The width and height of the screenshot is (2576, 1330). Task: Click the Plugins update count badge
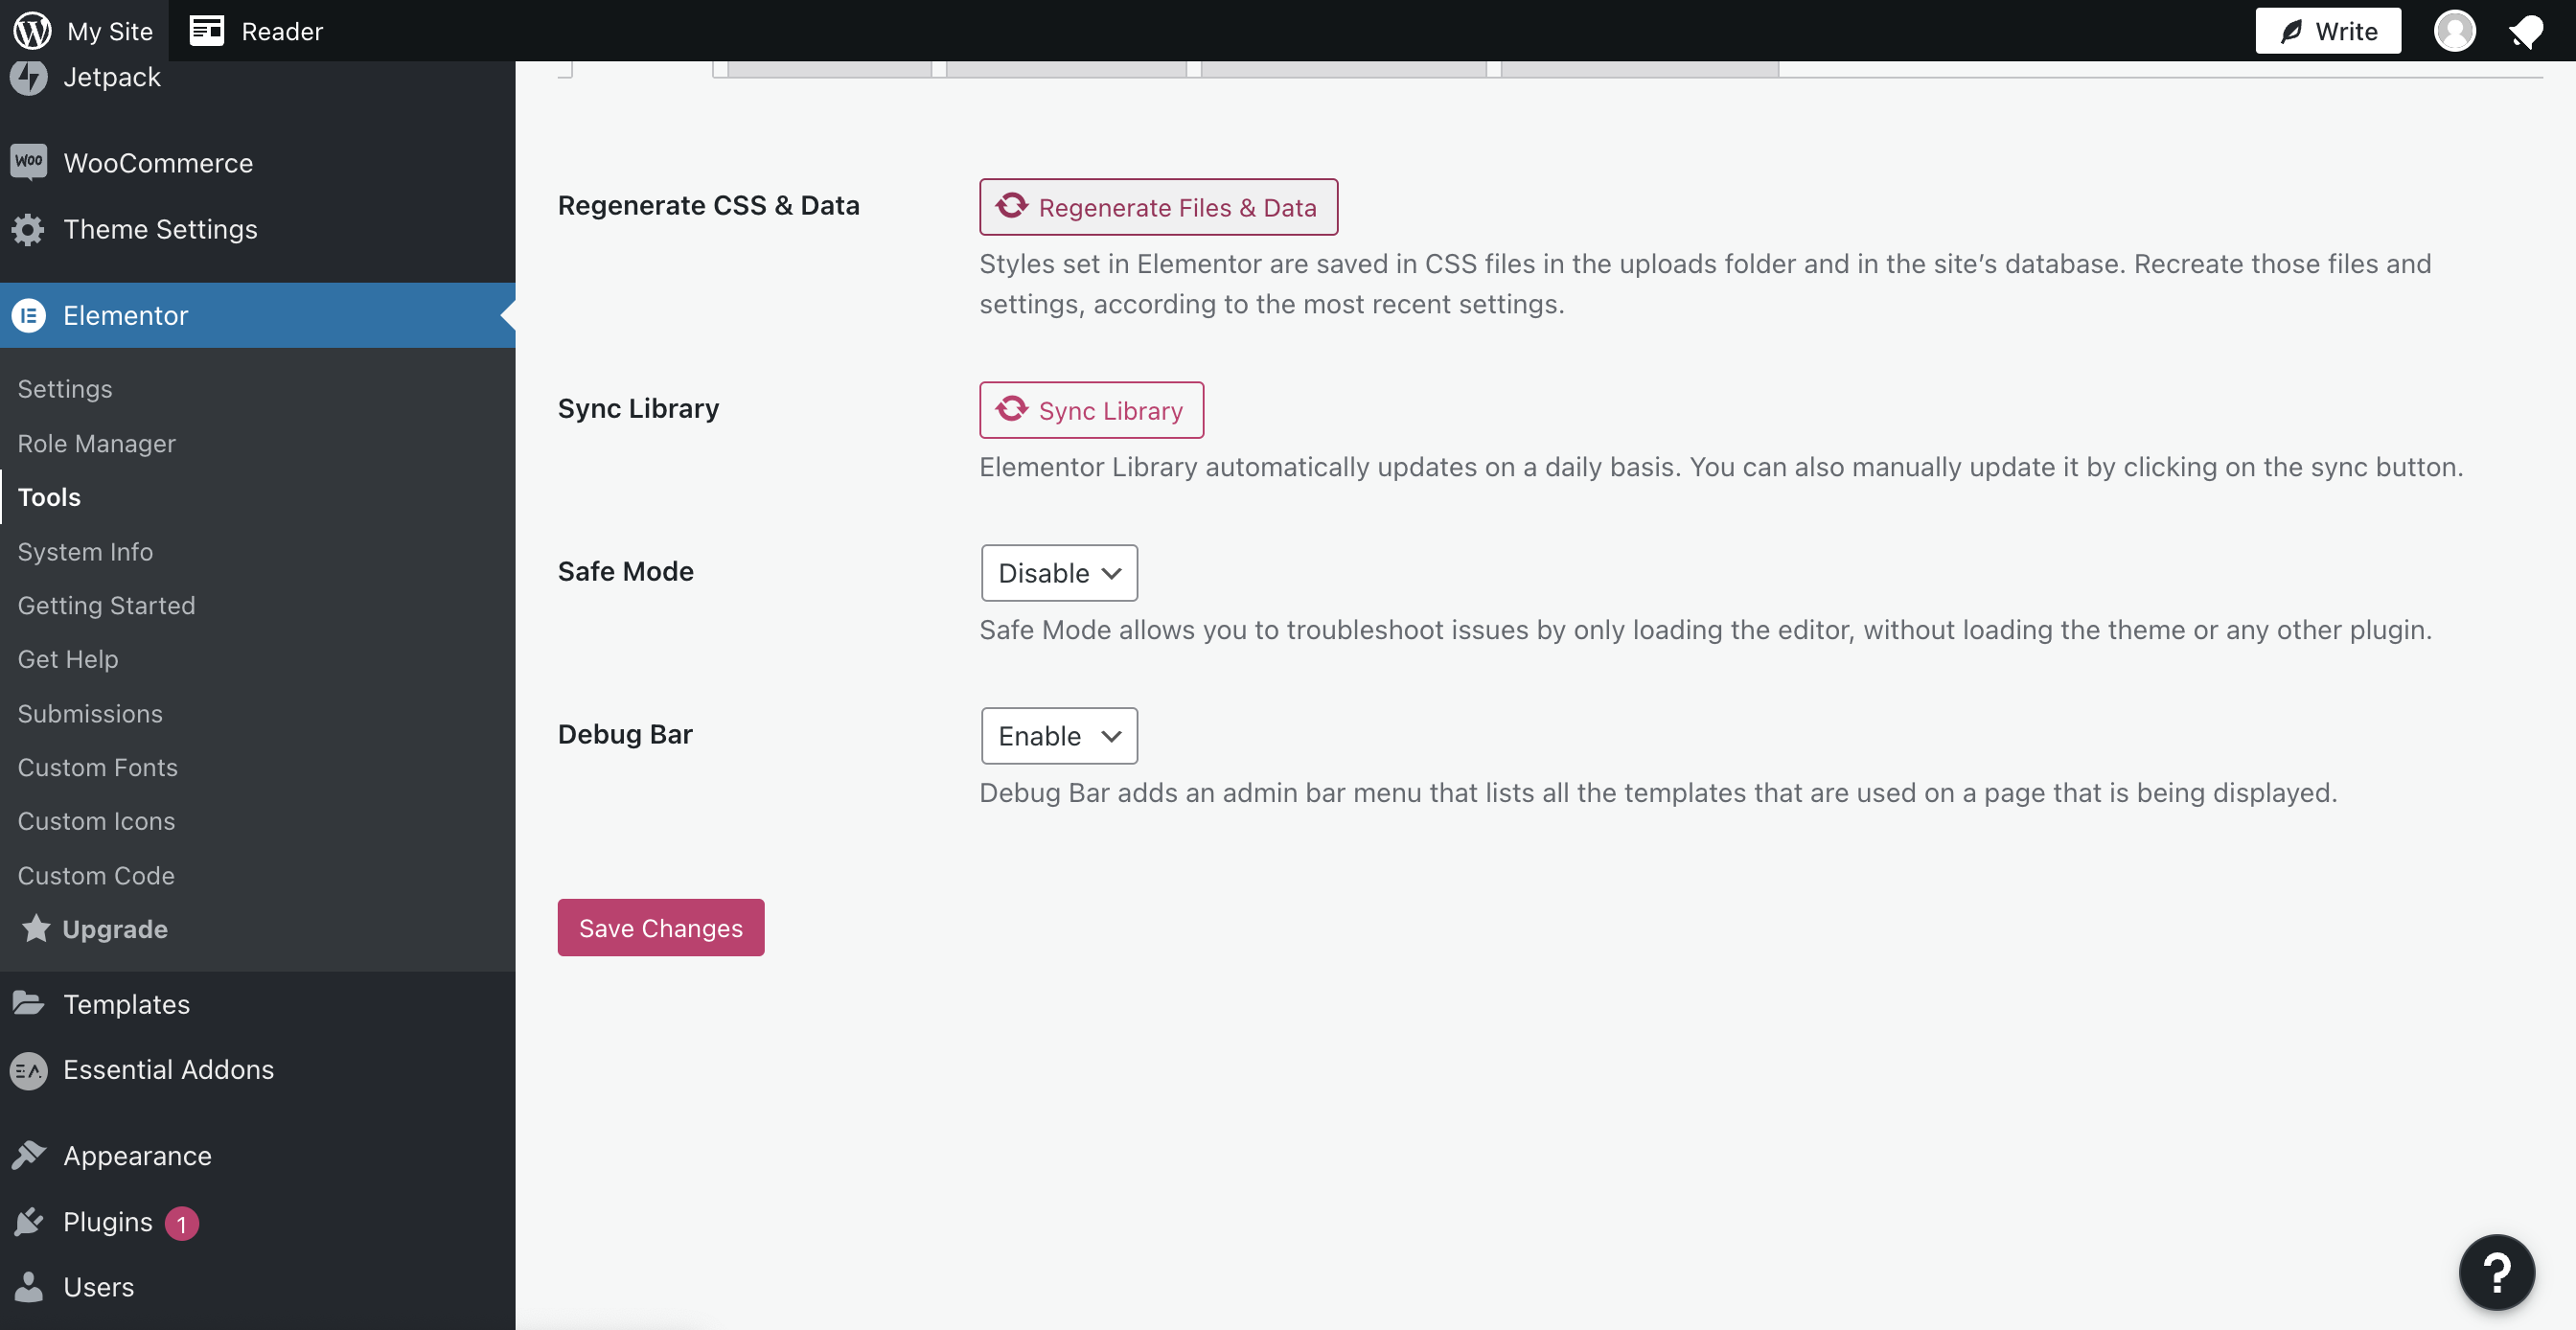tap(181, 1223)
